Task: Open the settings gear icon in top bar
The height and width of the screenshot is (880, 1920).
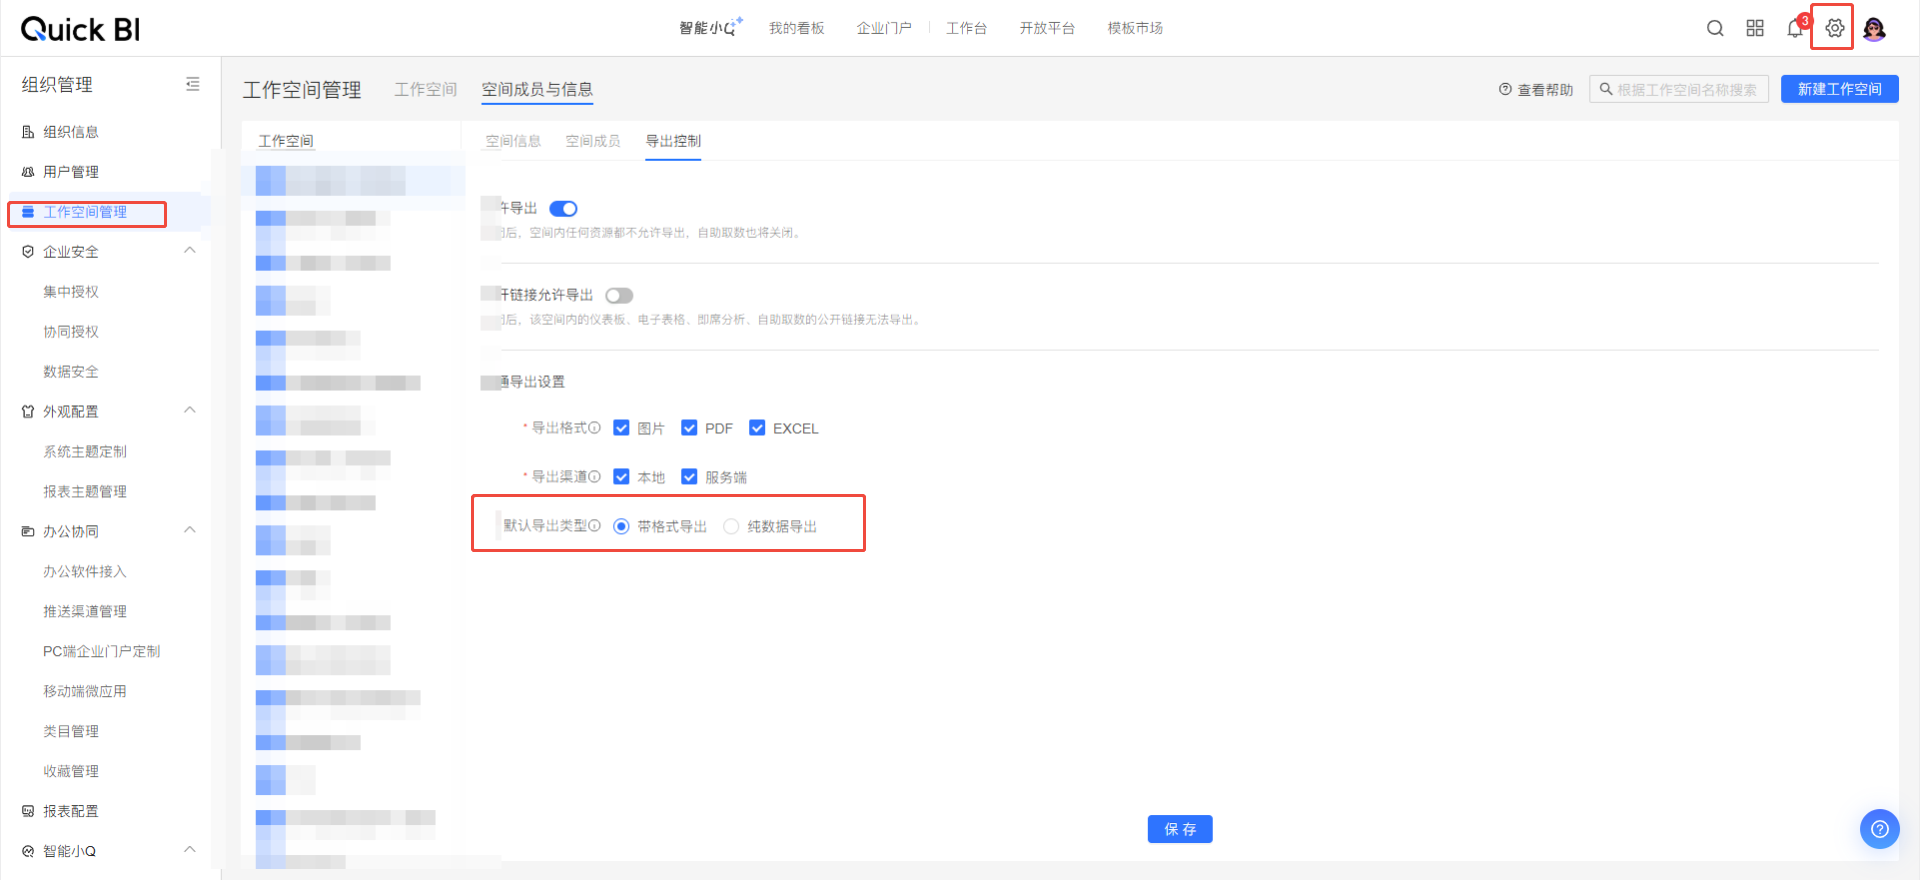Action: (1834, 28)
